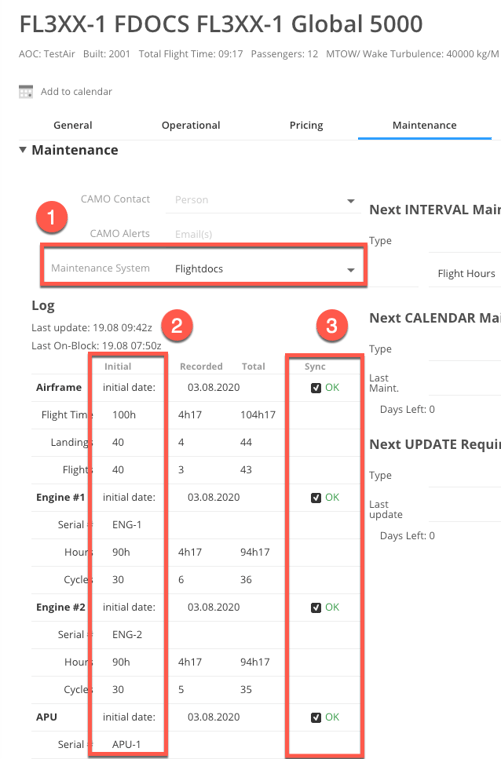
Task: Toggle the Engine #1 sync checkbox
Action: point(316,498)
